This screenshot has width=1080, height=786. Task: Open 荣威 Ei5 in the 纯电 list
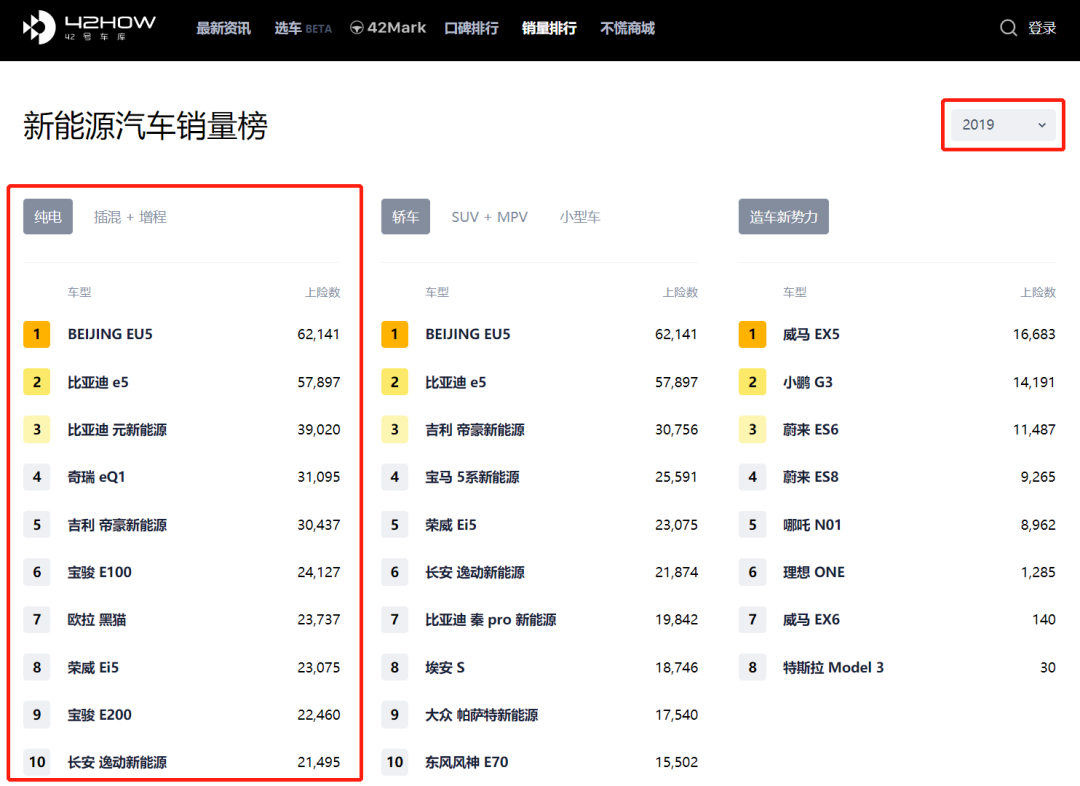pos(93,668)
